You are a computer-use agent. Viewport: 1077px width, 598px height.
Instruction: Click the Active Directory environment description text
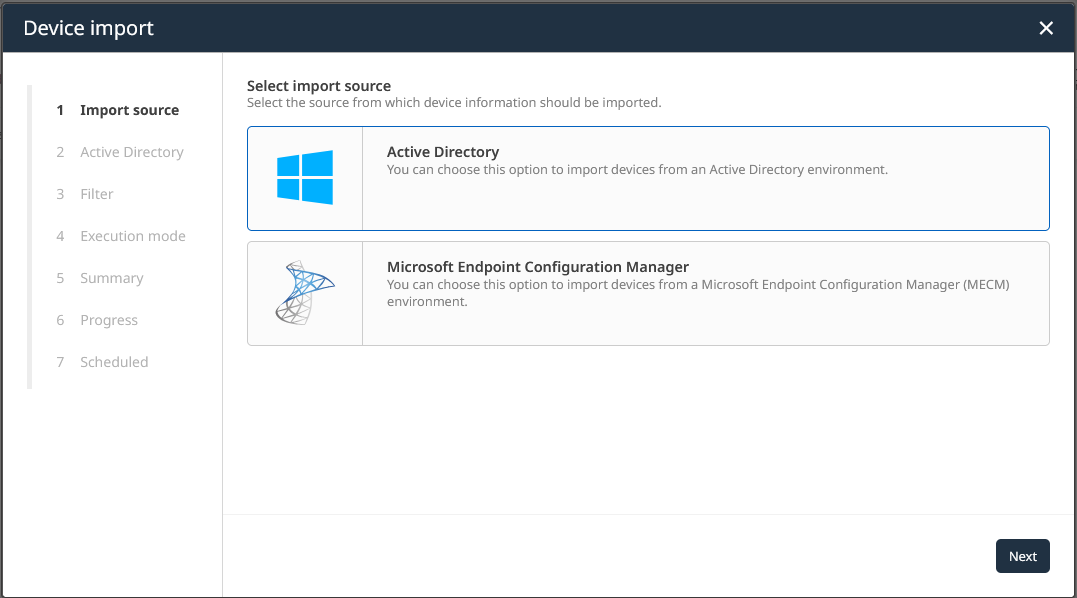[637, 170]
